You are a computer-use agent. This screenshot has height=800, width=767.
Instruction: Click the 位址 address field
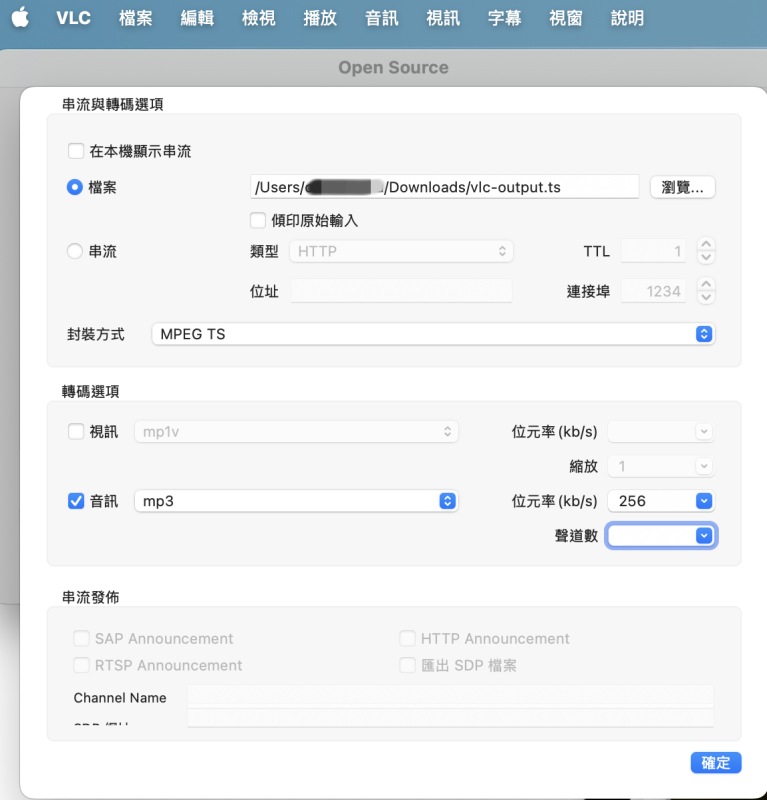pyautogui.click(x=401, y=291)
